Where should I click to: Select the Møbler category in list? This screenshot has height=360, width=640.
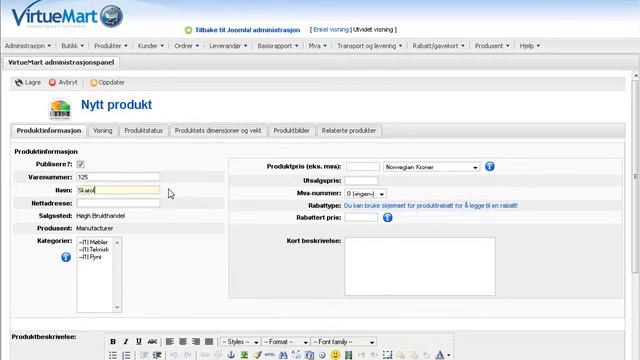[x=93, y=242]
